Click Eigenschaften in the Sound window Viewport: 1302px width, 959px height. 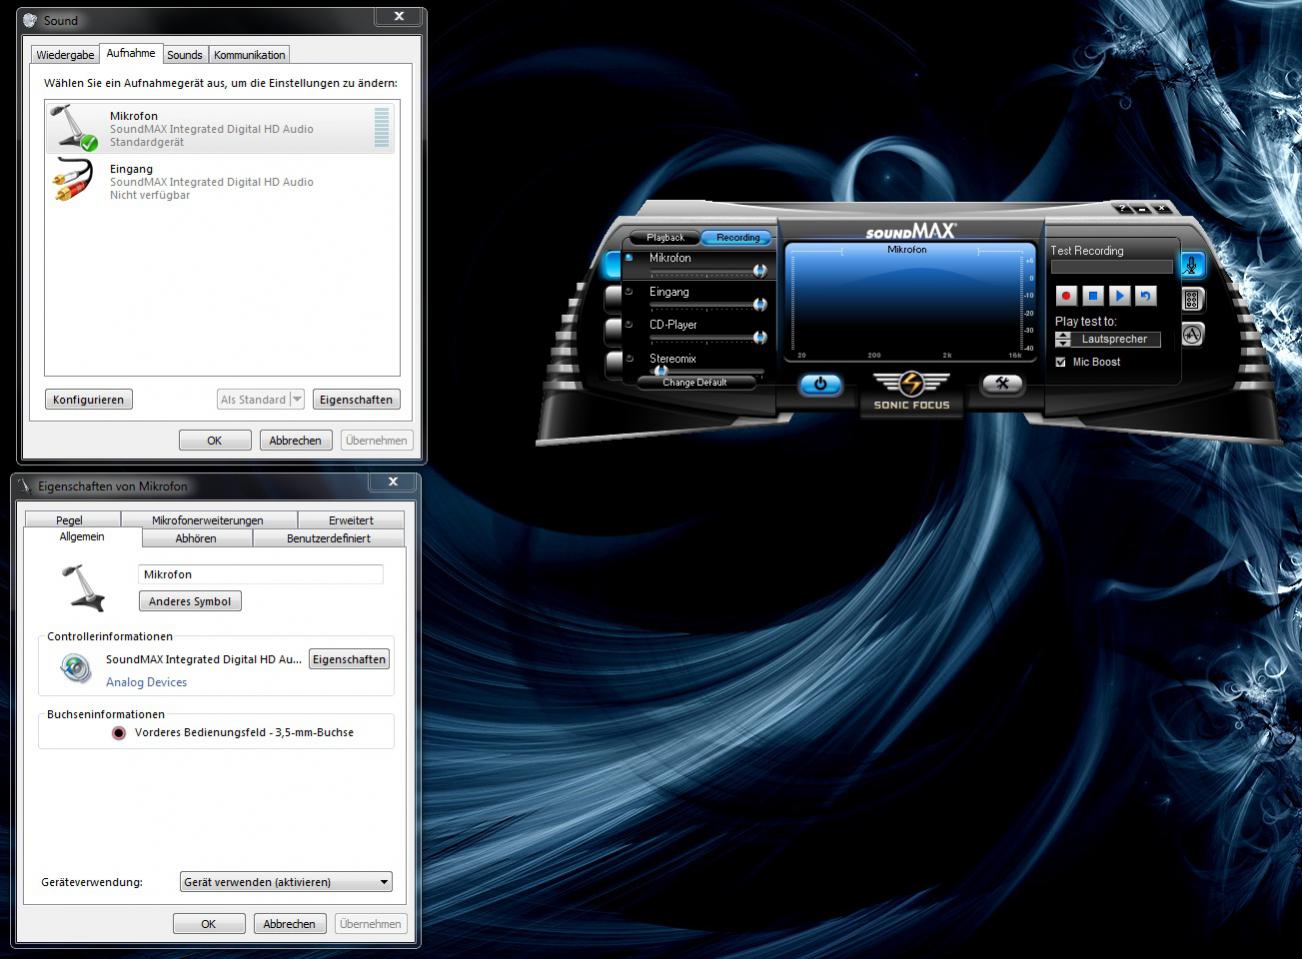pos(356,399)
